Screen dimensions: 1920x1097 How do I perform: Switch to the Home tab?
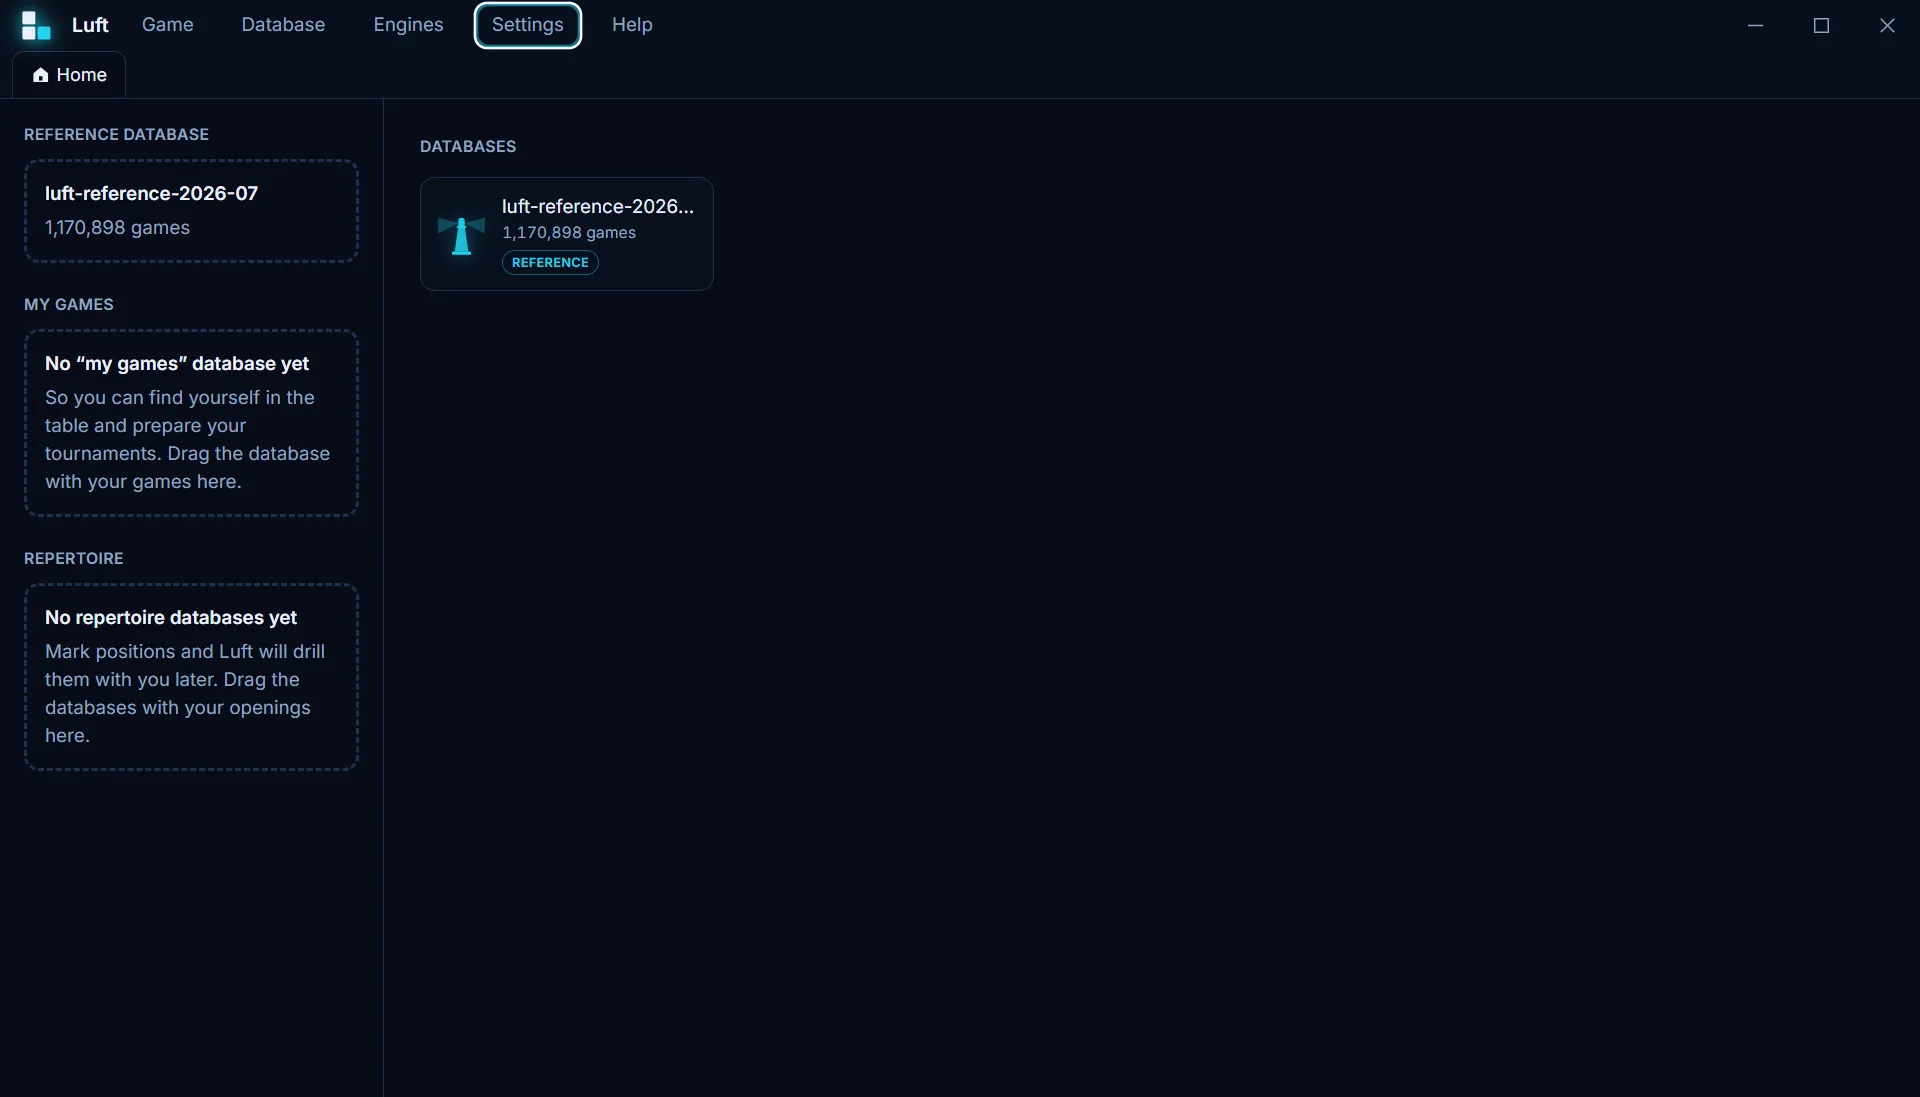click(69, 75)
